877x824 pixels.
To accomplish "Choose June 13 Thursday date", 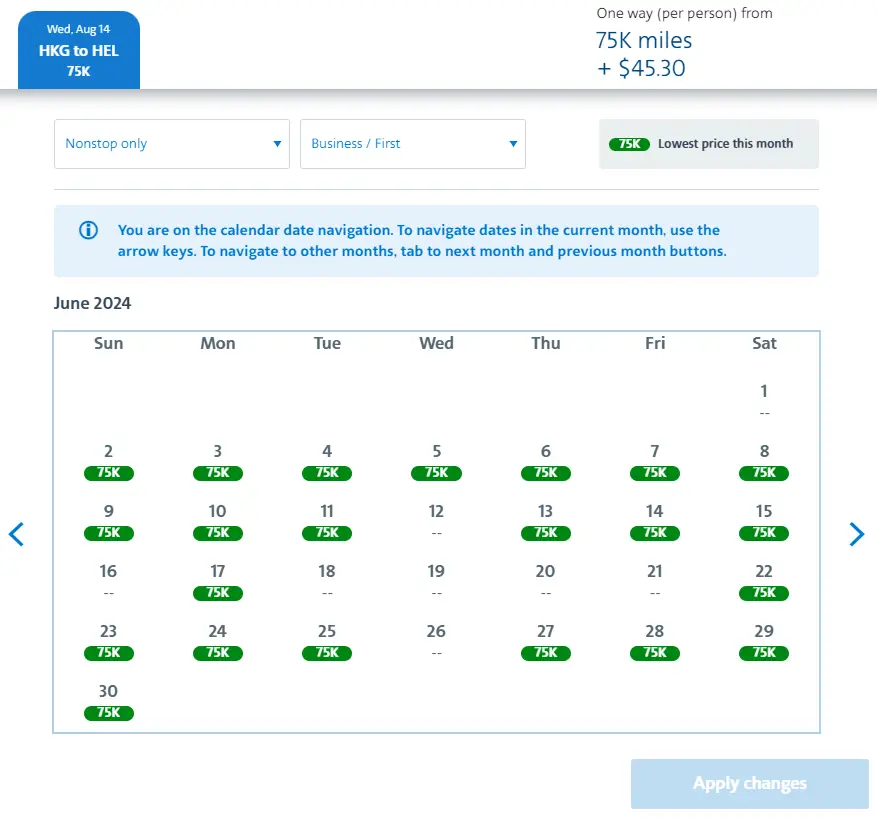I will pyautogui.click(x=545, y=521).
